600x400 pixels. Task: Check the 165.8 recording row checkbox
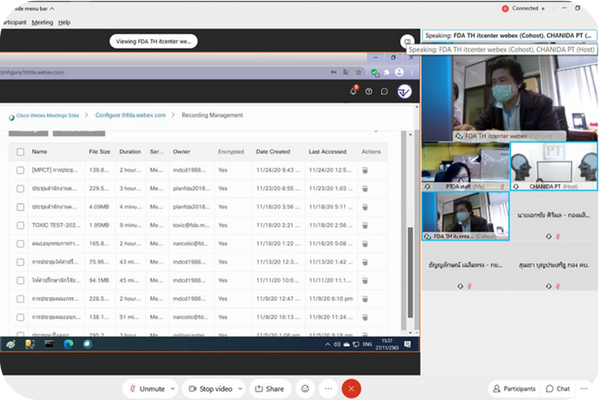coord(21,244)
